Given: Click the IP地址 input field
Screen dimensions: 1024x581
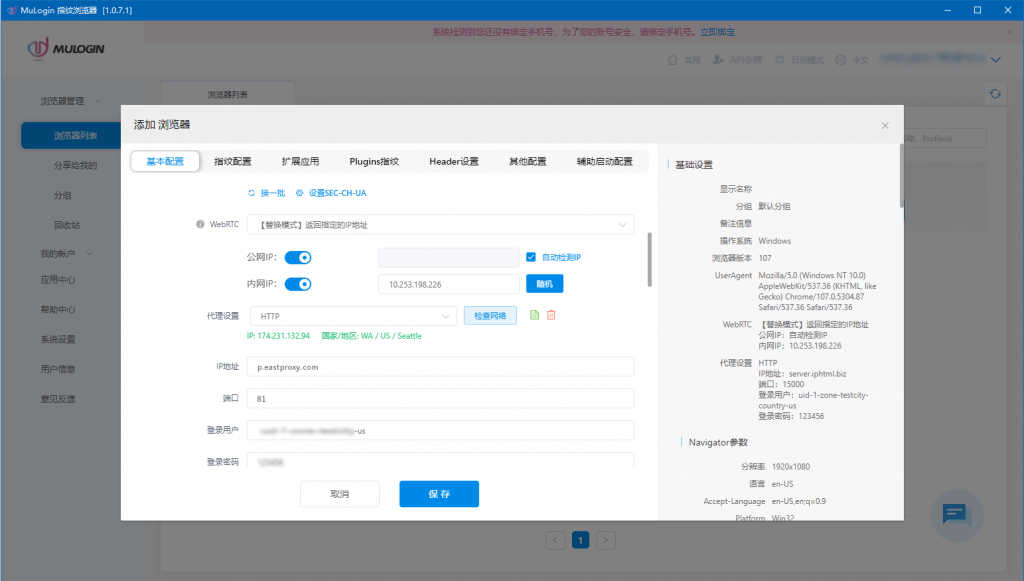Looking at the screenshot, I should (x=440, y=367).
